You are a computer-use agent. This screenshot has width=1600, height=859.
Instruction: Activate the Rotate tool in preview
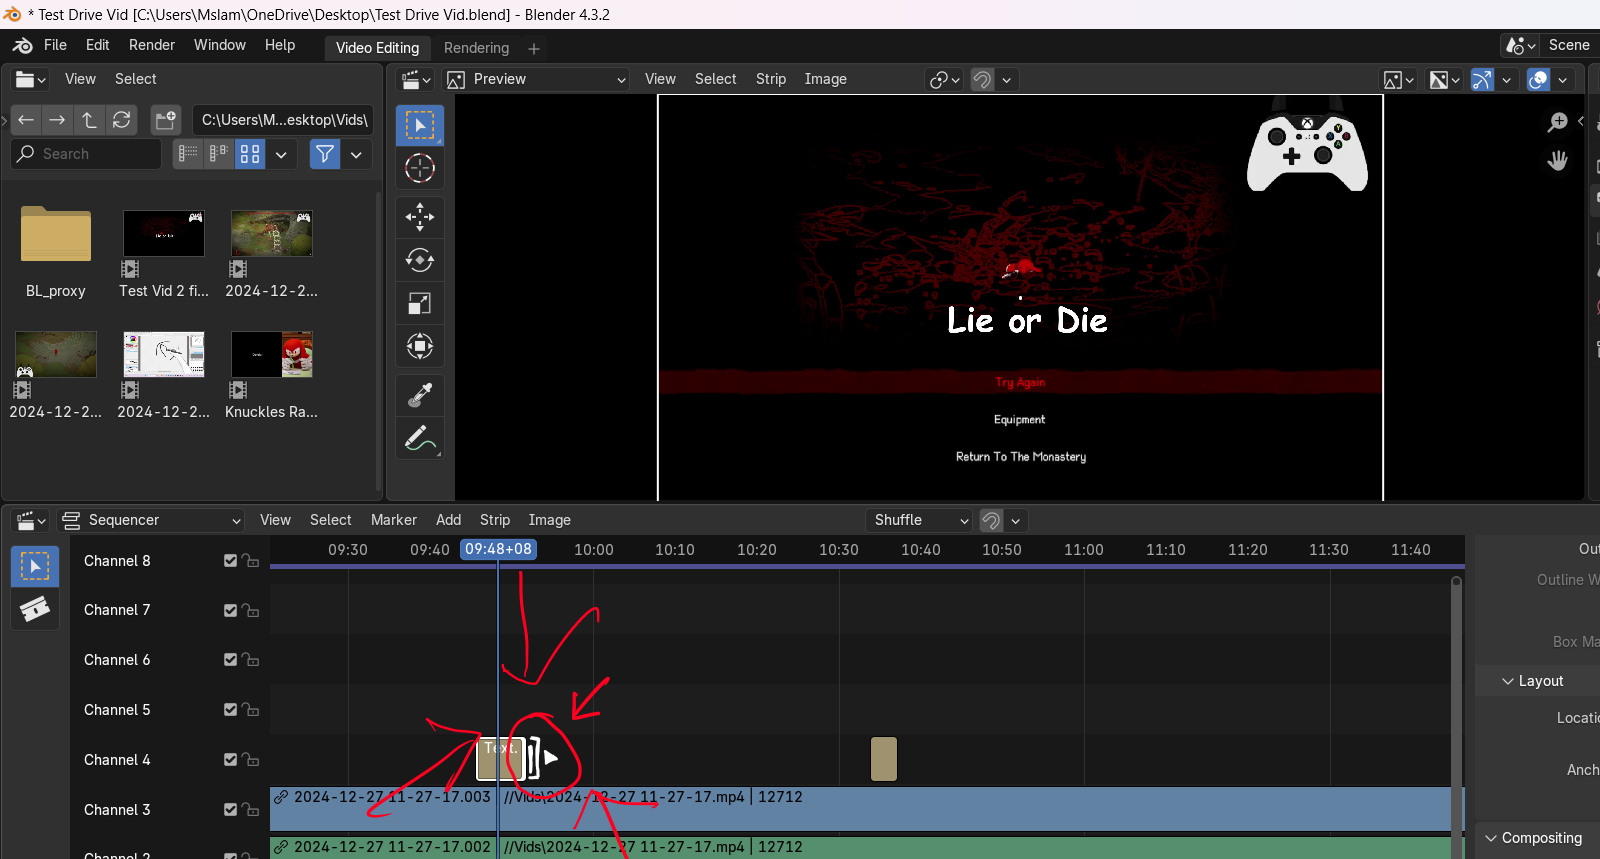420,260
